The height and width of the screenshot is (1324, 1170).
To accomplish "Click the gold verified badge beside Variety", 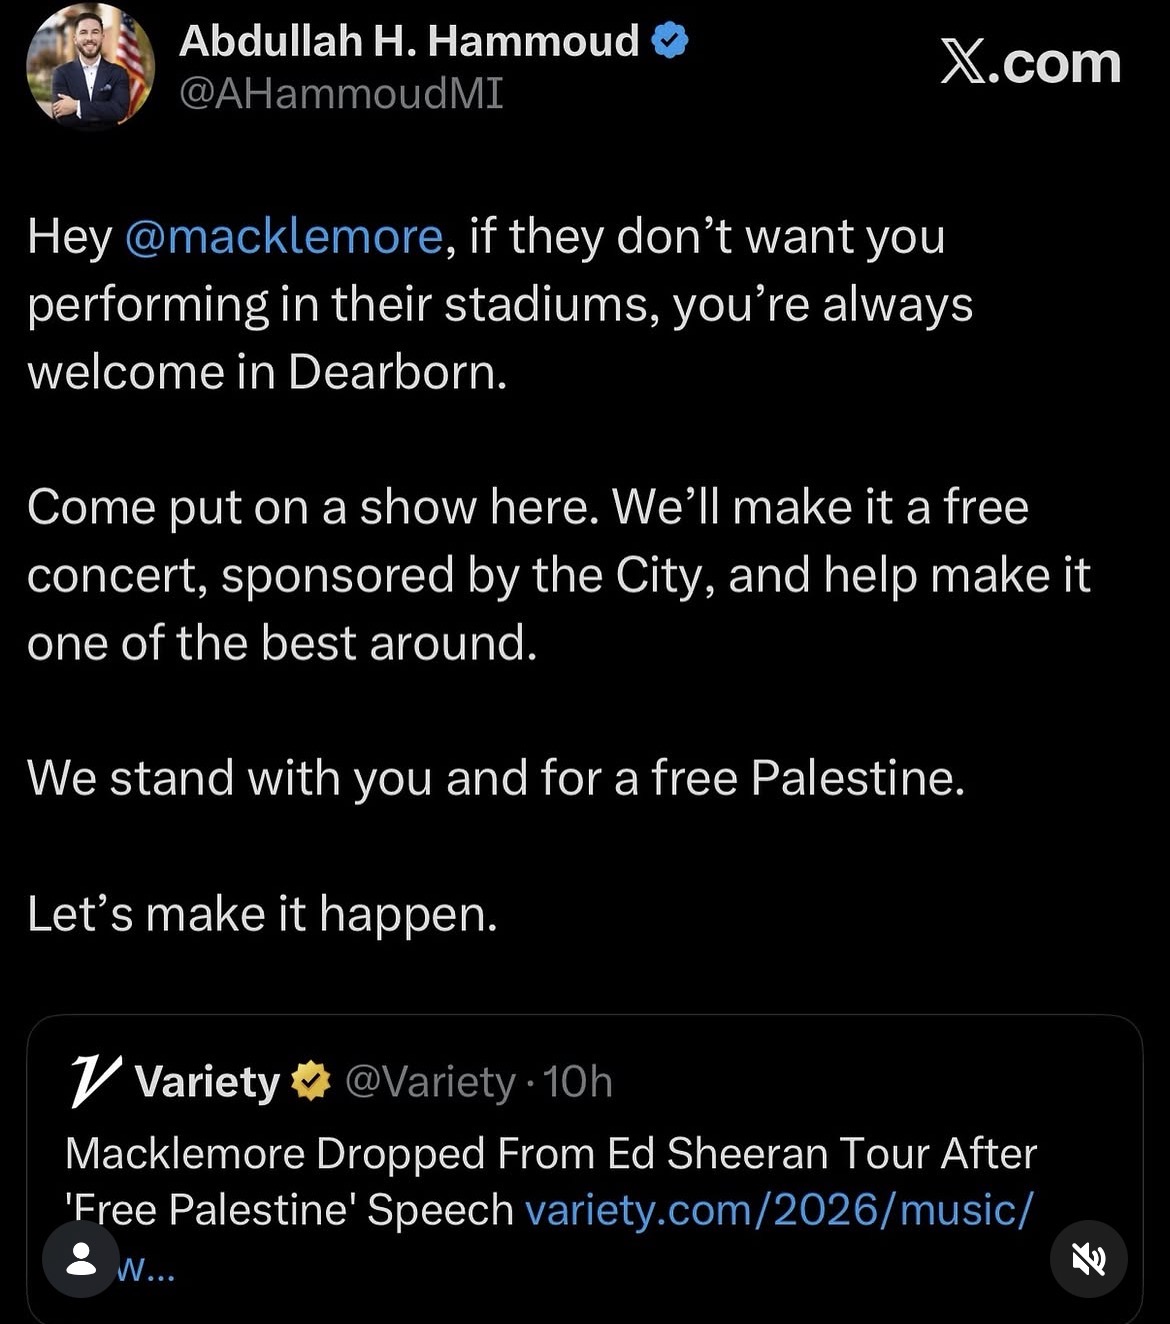I will (311, 1081).
